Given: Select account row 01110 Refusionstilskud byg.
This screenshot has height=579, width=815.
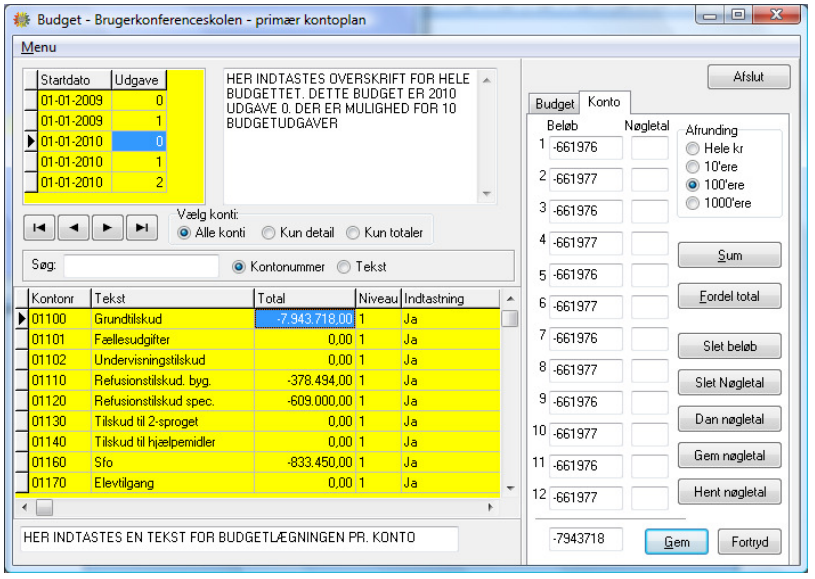Looking at the screenshot, I should (258, 380).
